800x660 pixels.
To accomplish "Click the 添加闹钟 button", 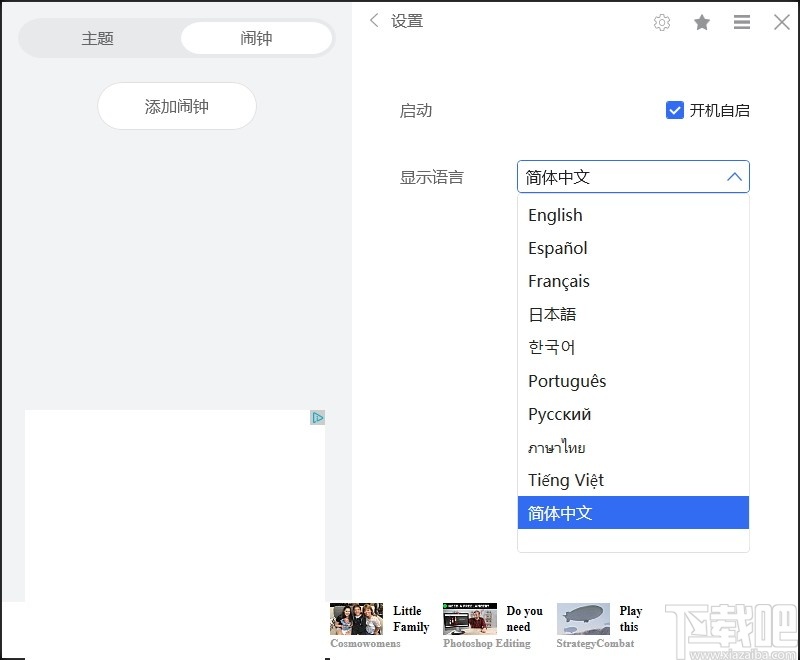I will coord(176,106).
